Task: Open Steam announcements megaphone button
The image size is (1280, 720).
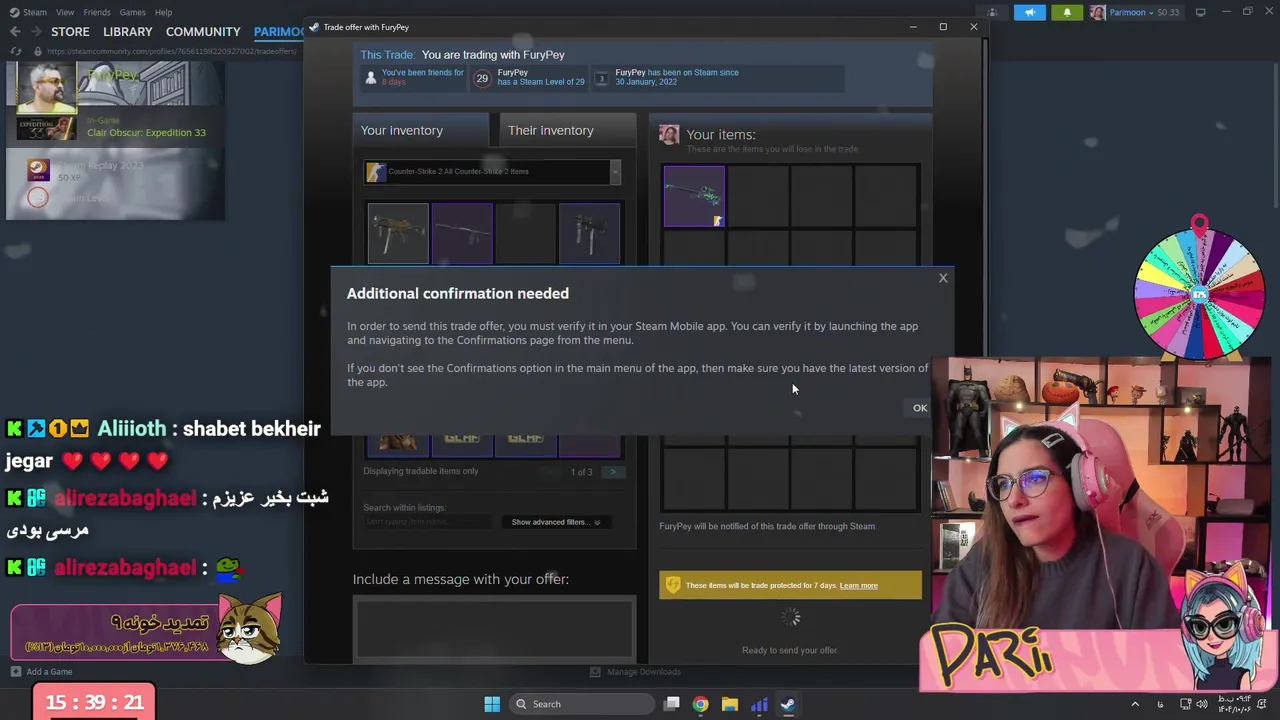Action: pos(1029,12)
